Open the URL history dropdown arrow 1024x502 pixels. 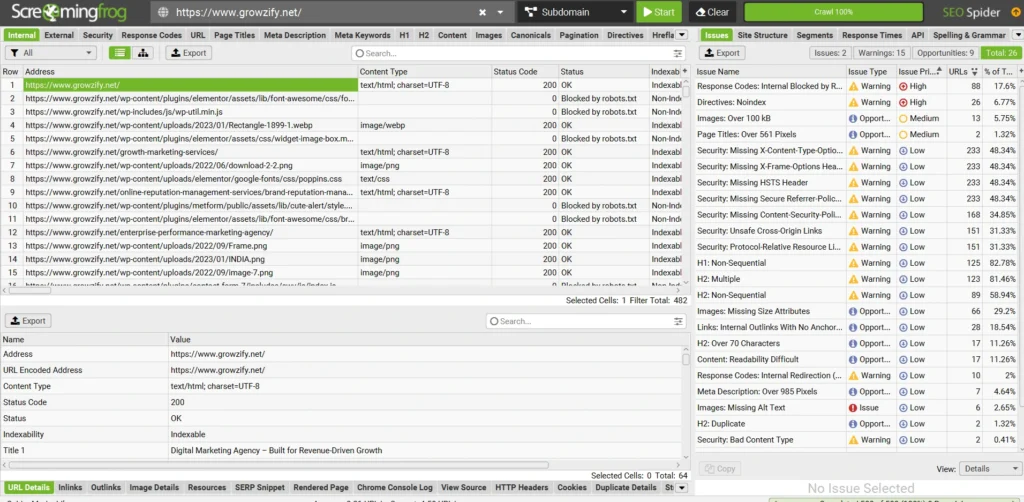tap(500, 12)
